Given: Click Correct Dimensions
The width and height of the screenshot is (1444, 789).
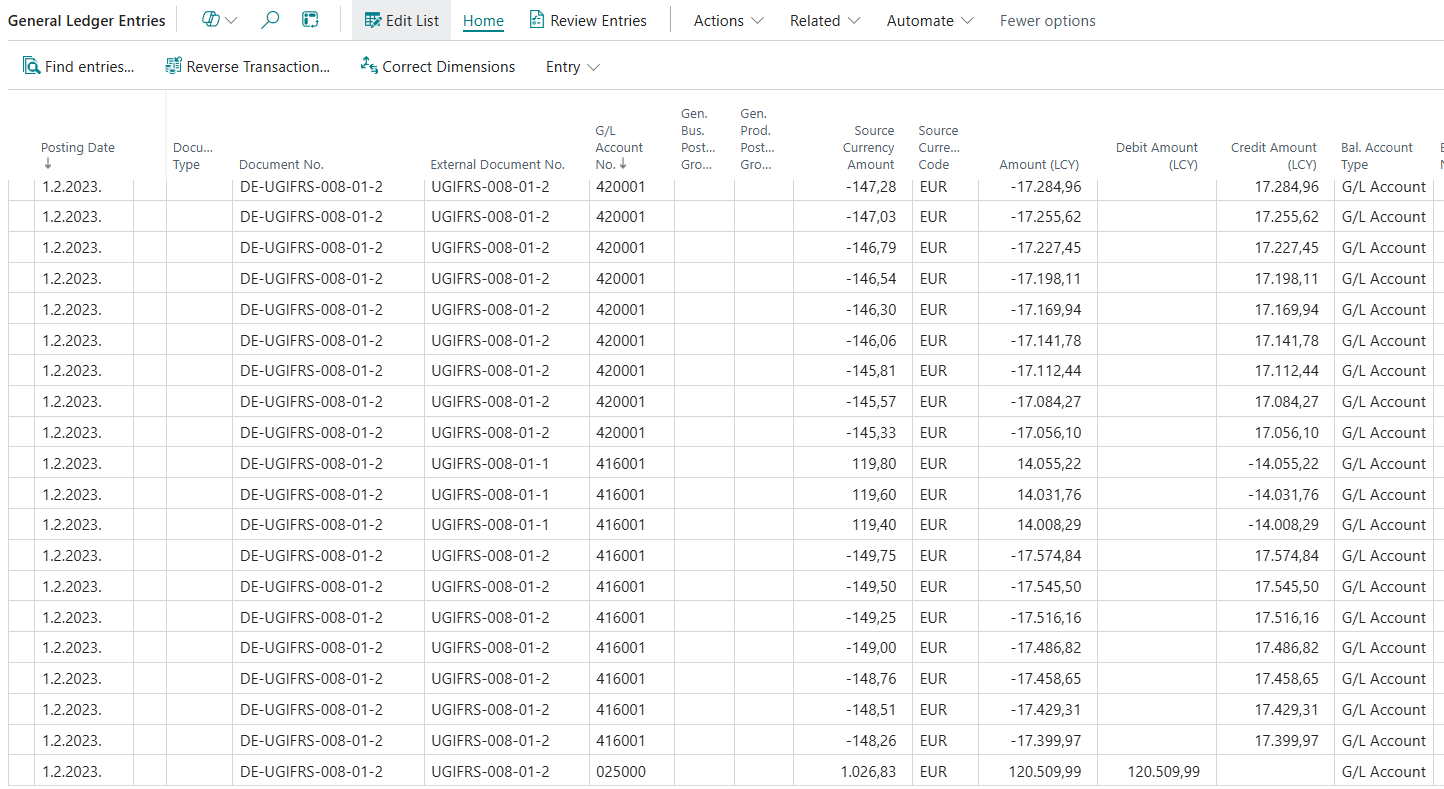Looking at the screenshot, I should [438, 67].
